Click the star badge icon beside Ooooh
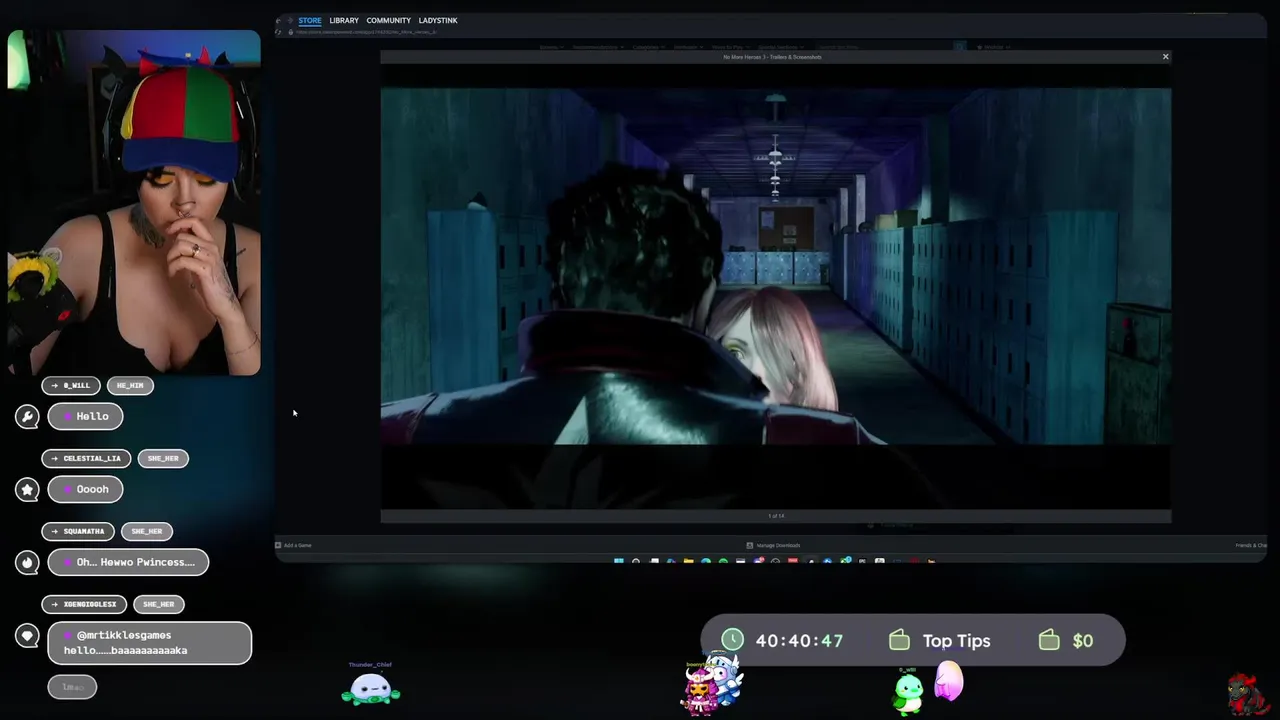Viewport: 1280px width, 720px height. point(27,489)
